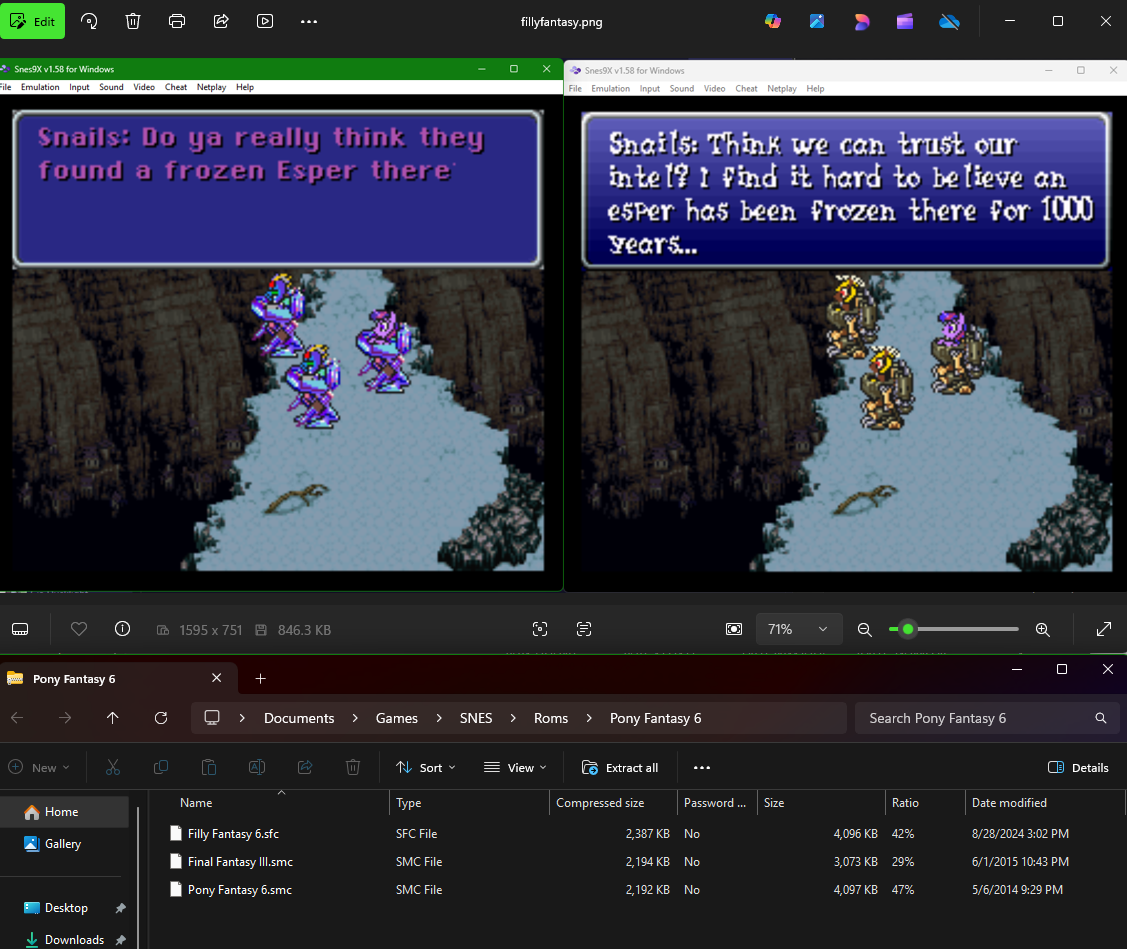Open the Copilot icon in Photos title bar

pyautogui.click(x=773, y=22)
